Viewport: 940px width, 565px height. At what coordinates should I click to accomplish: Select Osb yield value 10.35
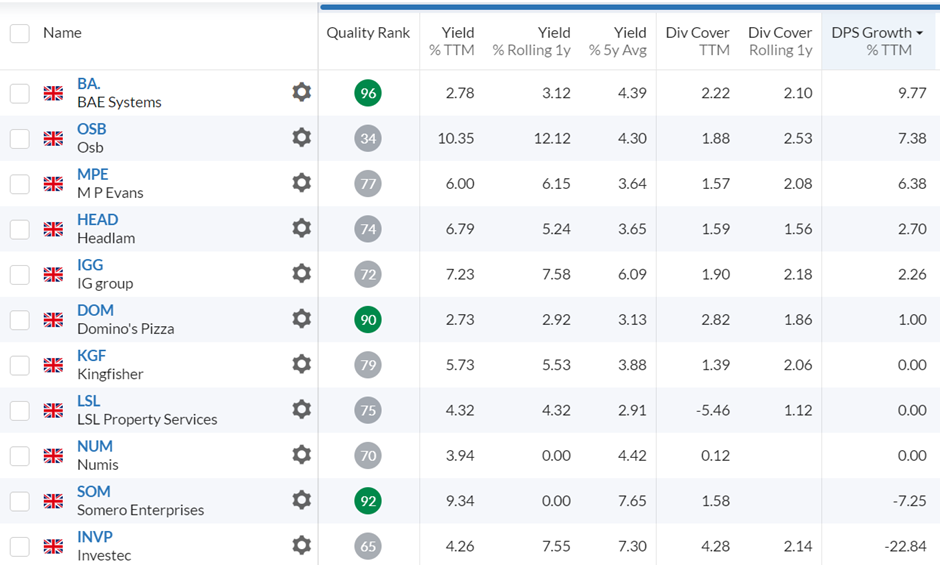pos(456,139)
